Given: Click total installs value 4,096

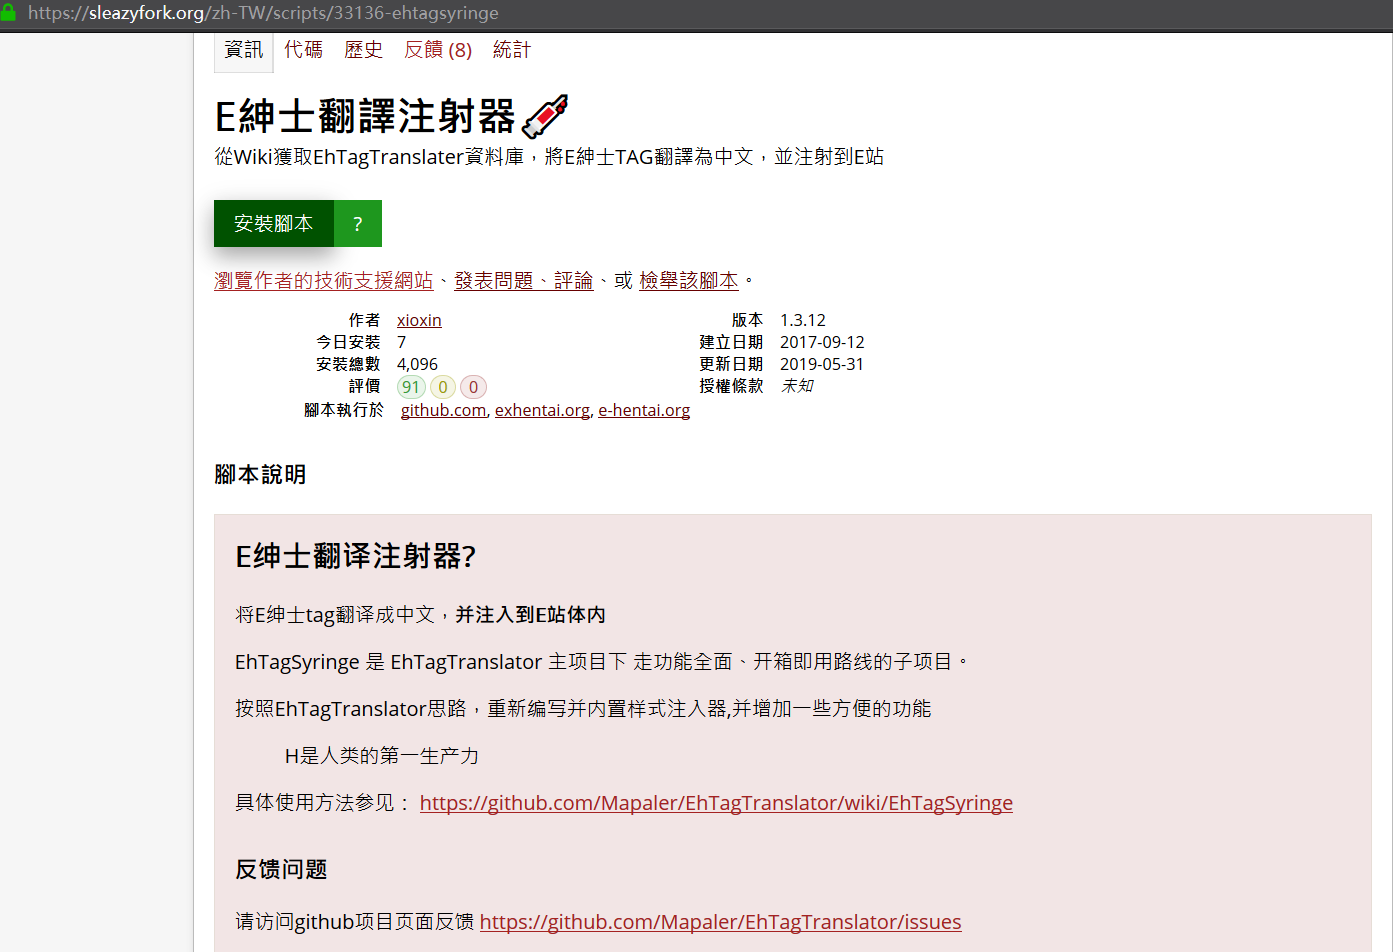Looking at the screenshot, I should tap(417, 364).
